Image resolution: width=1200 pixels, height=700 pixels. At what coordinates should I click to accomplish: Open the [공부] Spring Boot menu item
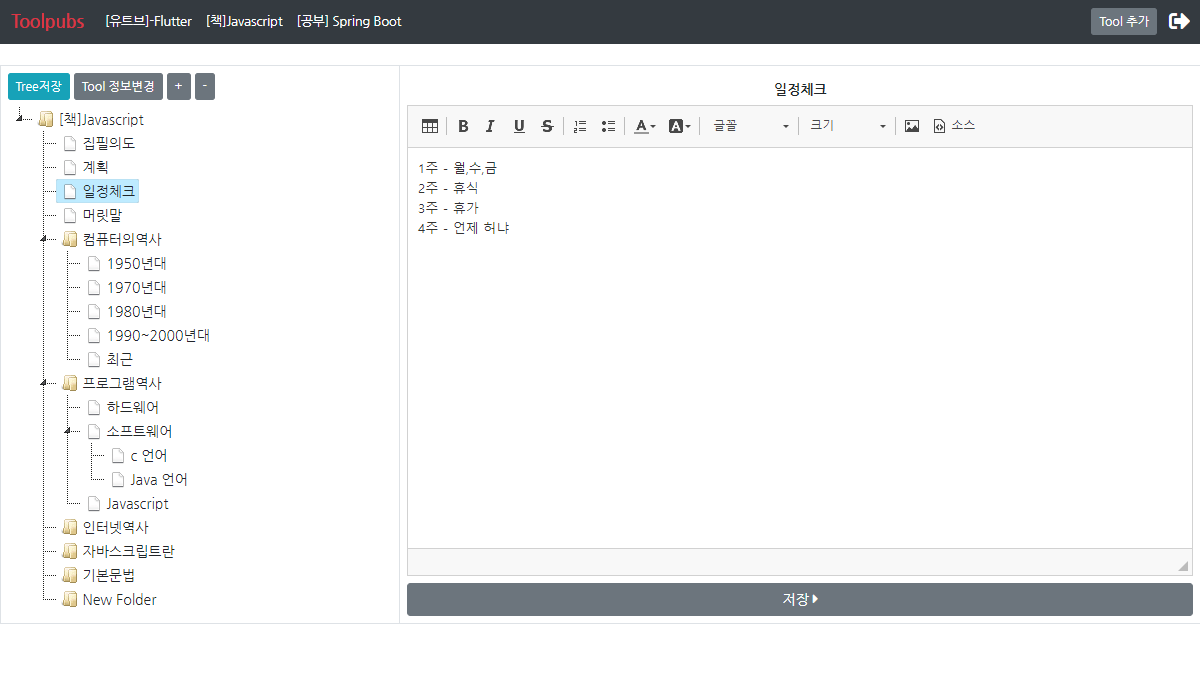tap(349, 21)
